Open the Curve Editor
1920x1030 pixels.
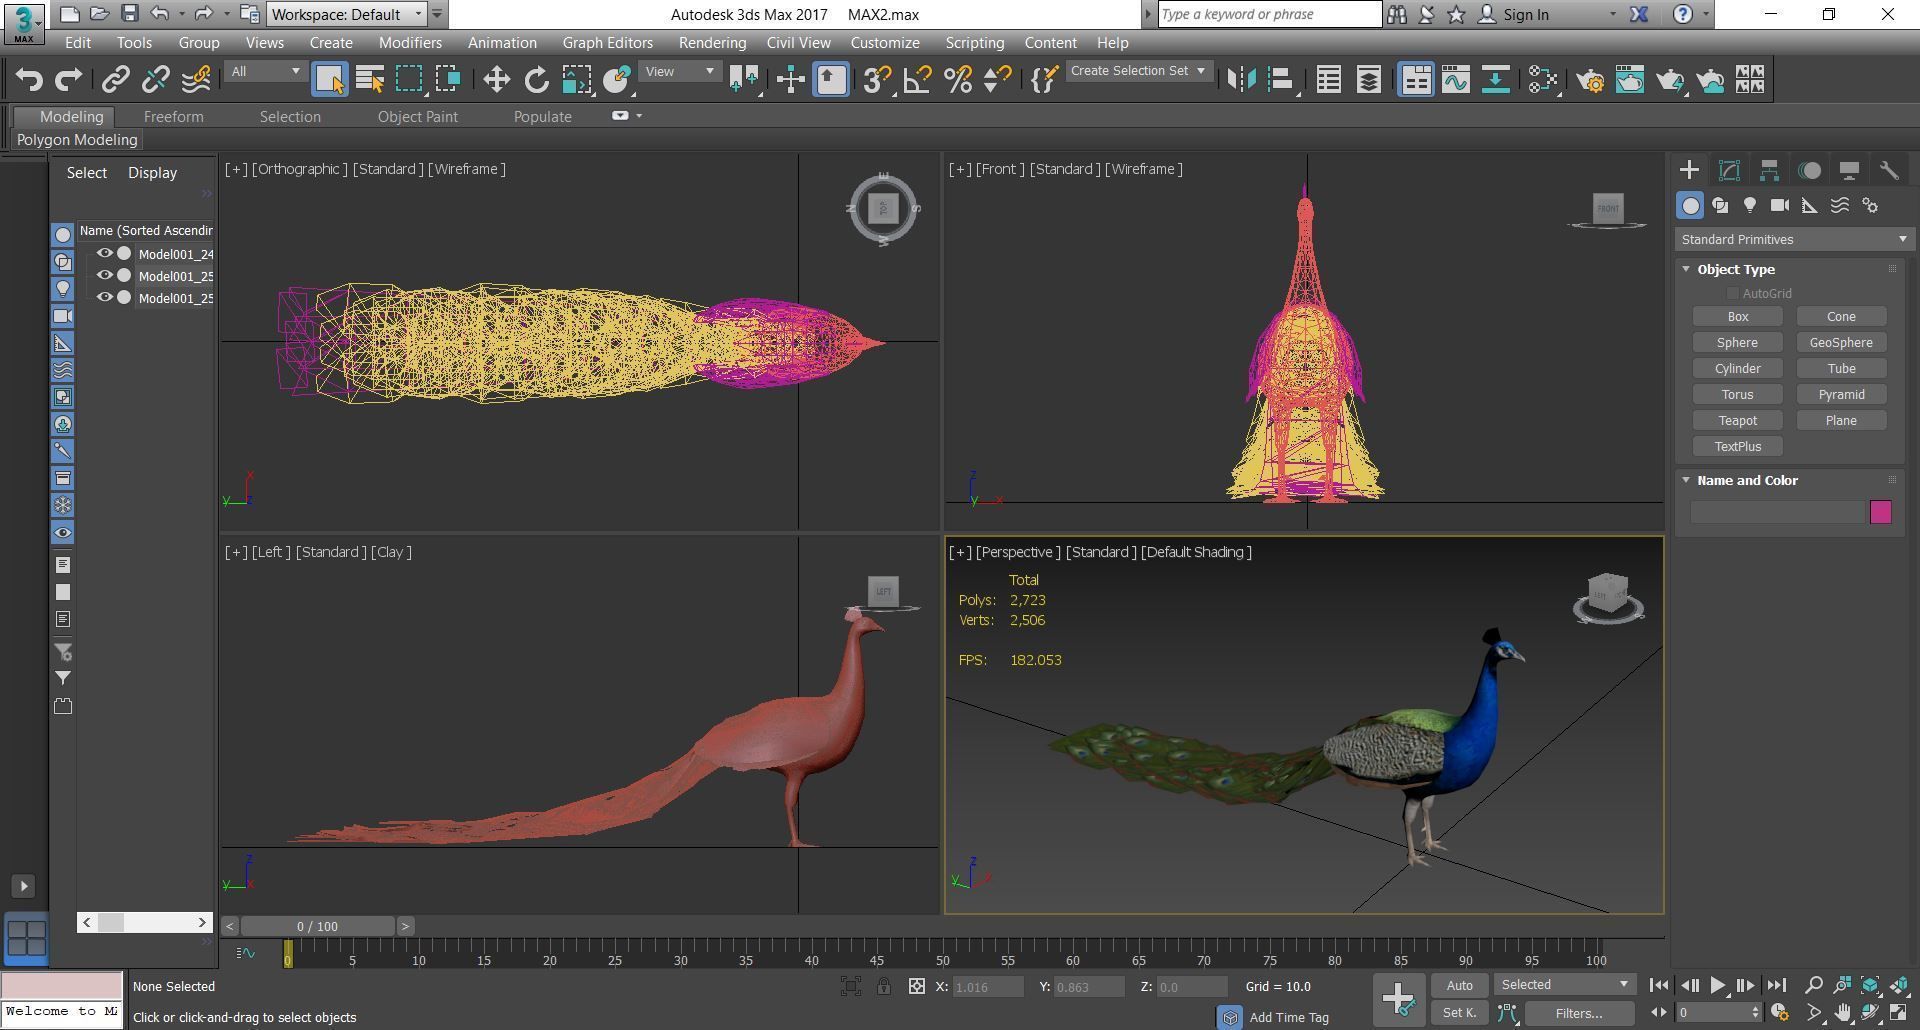(1456, 79)
